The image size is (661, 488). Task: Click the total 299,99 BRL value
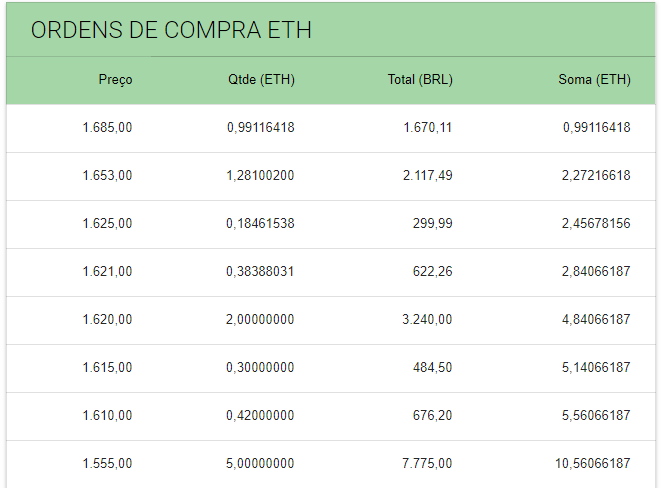[x=432, y=224]
